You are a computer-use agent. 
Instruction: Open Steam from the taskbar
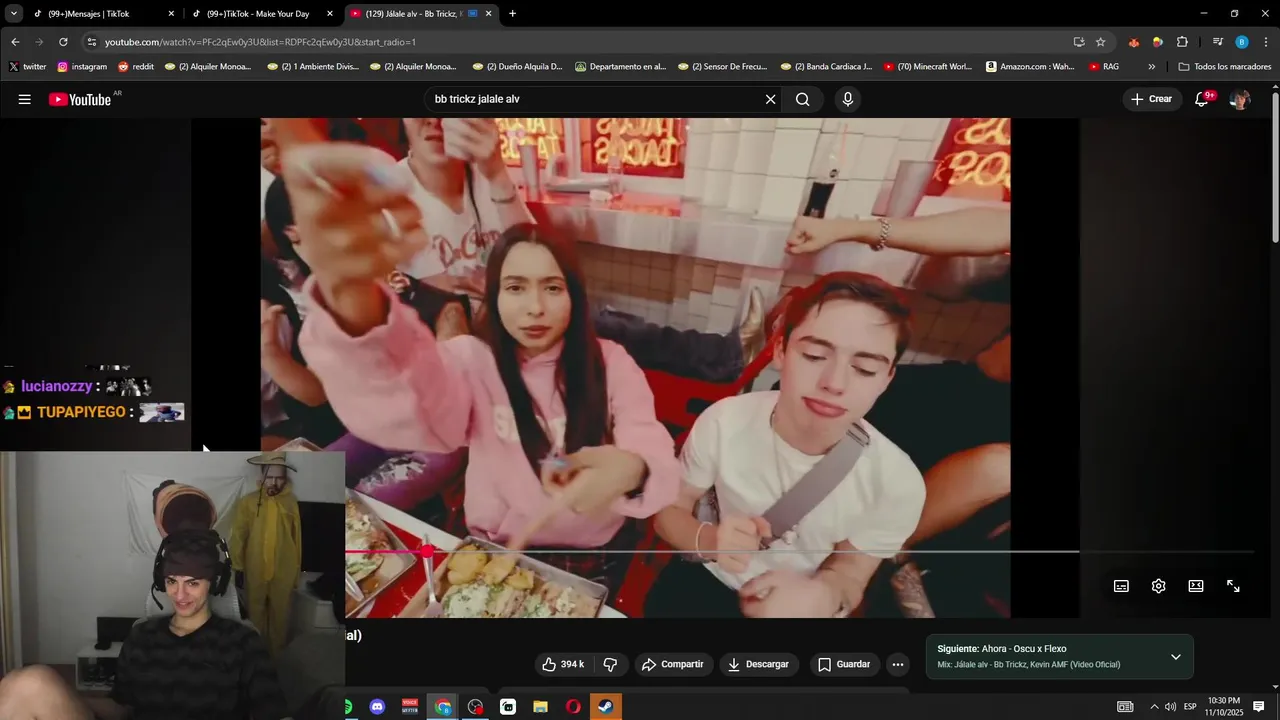coord(606,707)
